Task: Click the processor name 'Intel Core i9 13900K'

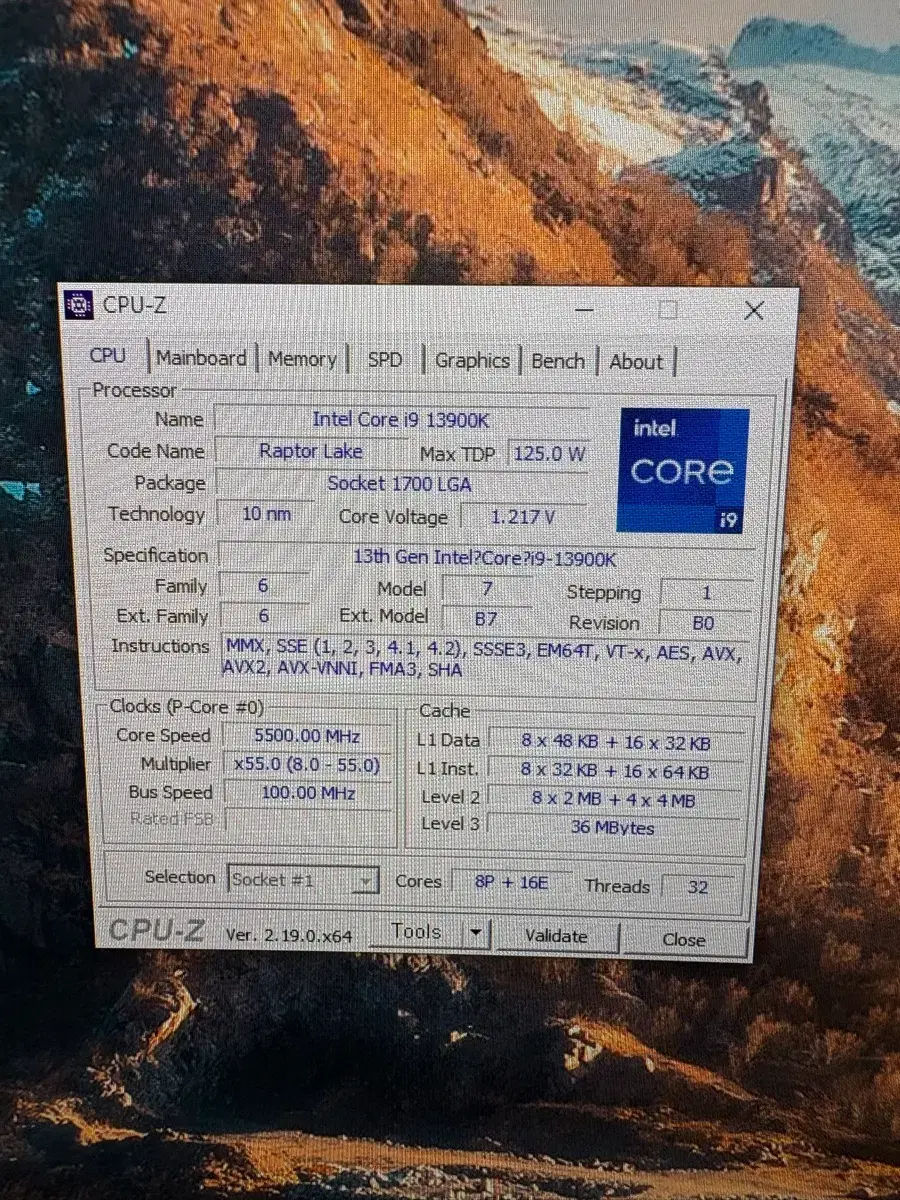Action: tap(401, 420)
